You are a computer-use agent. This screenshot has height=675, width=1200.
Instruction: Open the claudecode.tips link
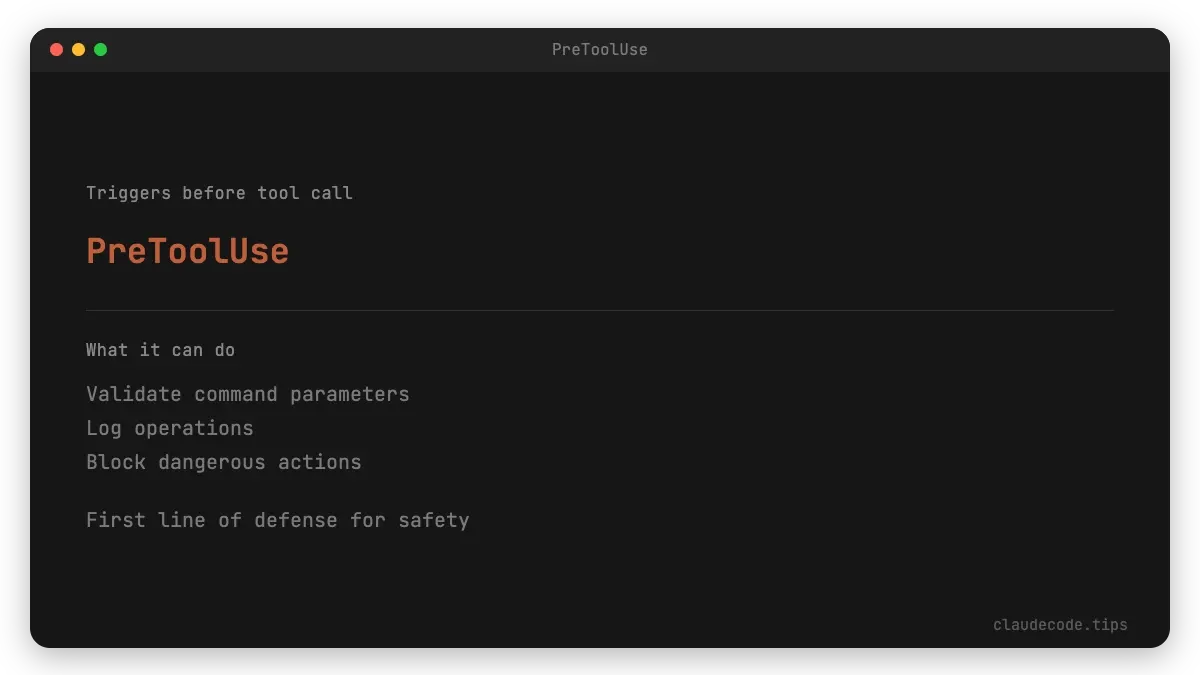1060,625
